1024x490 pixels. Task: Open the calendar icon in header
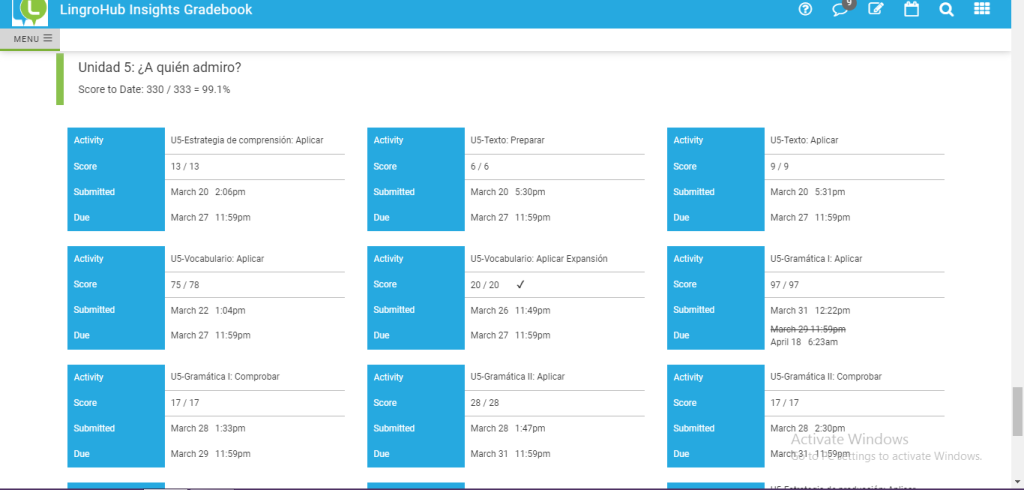912,9
